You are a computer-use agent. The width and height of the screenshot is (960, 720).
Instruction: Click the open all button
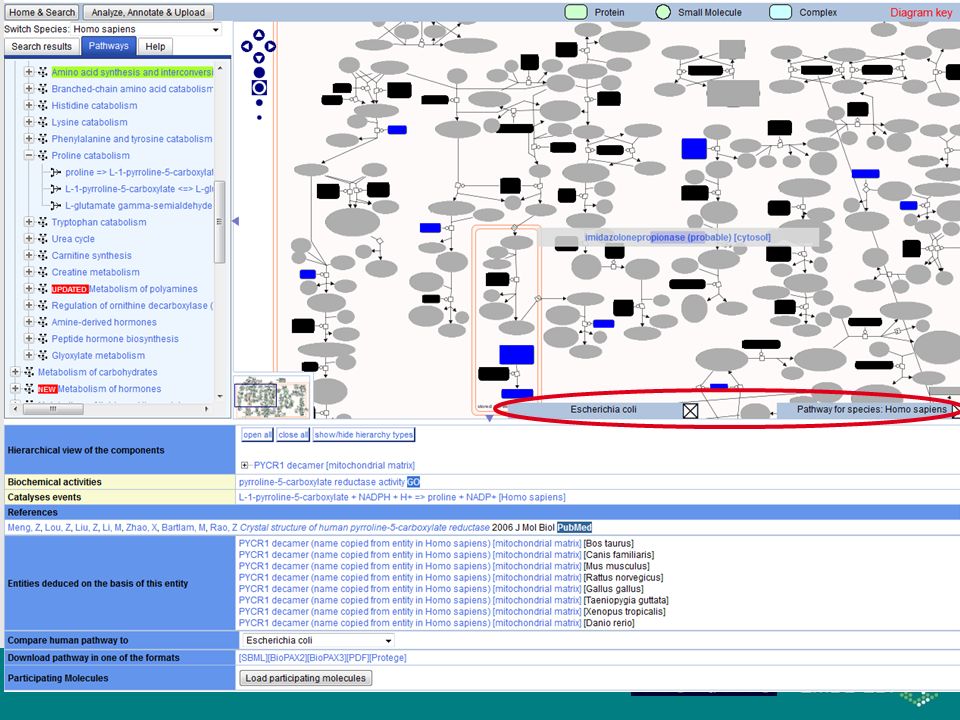[x=257, y=435]
